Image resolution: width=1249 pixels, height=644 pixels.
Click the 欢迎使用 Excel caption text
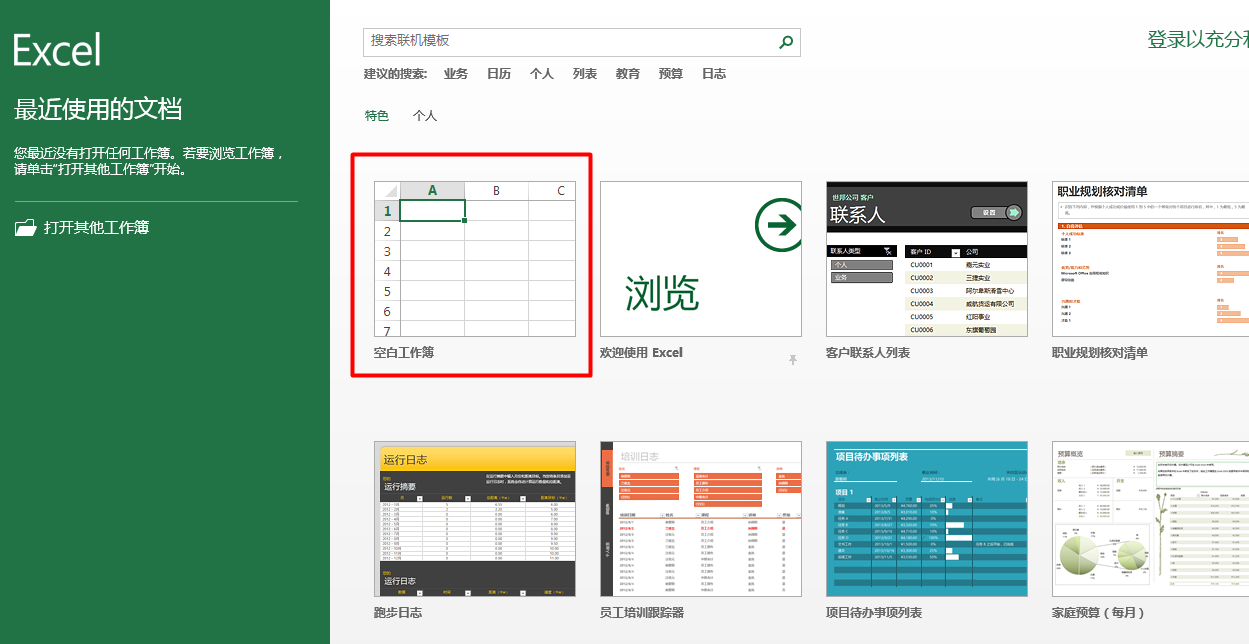point(641,353)
